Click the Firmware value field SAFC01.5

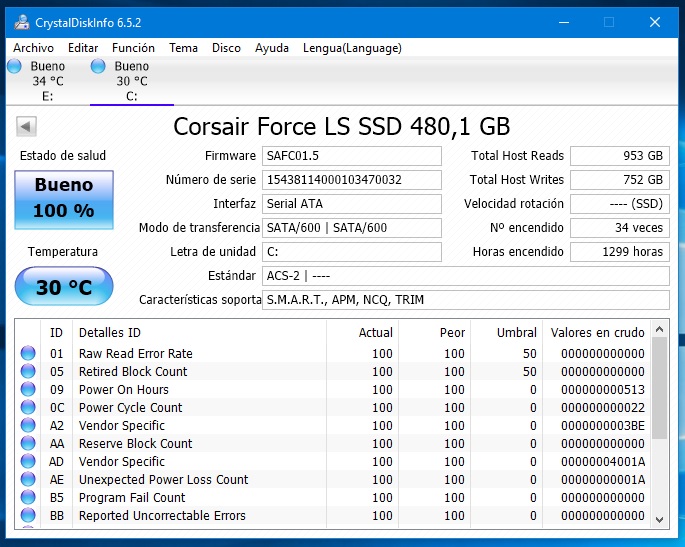pyautogui.click(x=351, y=156)
